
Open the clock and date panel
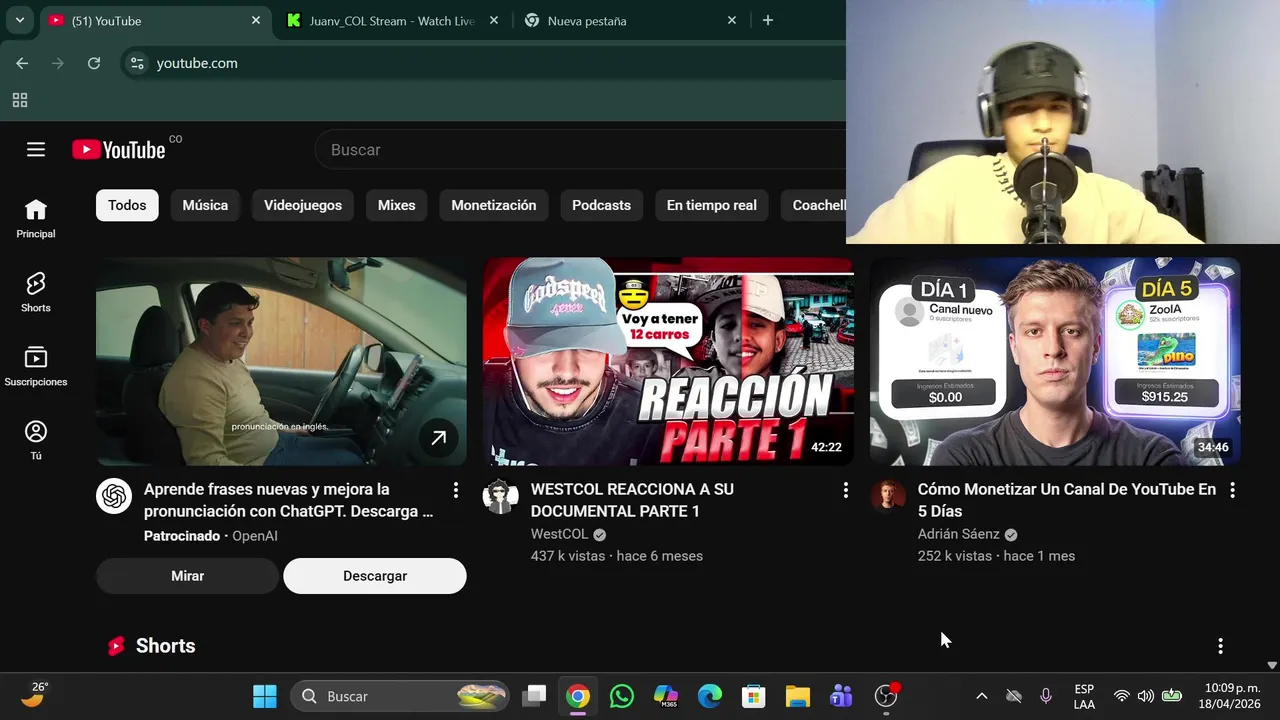tap(1231, 696)
